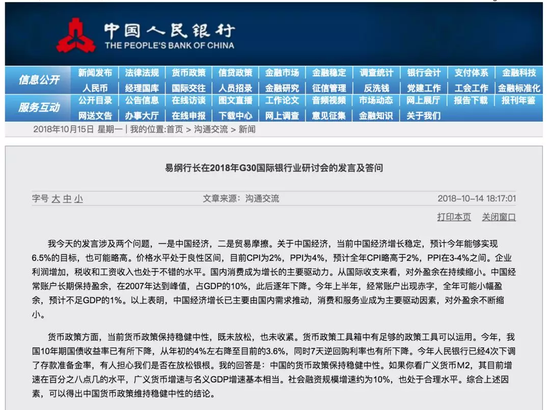Select the 信息公开 section header
This screenshot has height=410, width=550.
pyautogui.click(x=39, y=80)
